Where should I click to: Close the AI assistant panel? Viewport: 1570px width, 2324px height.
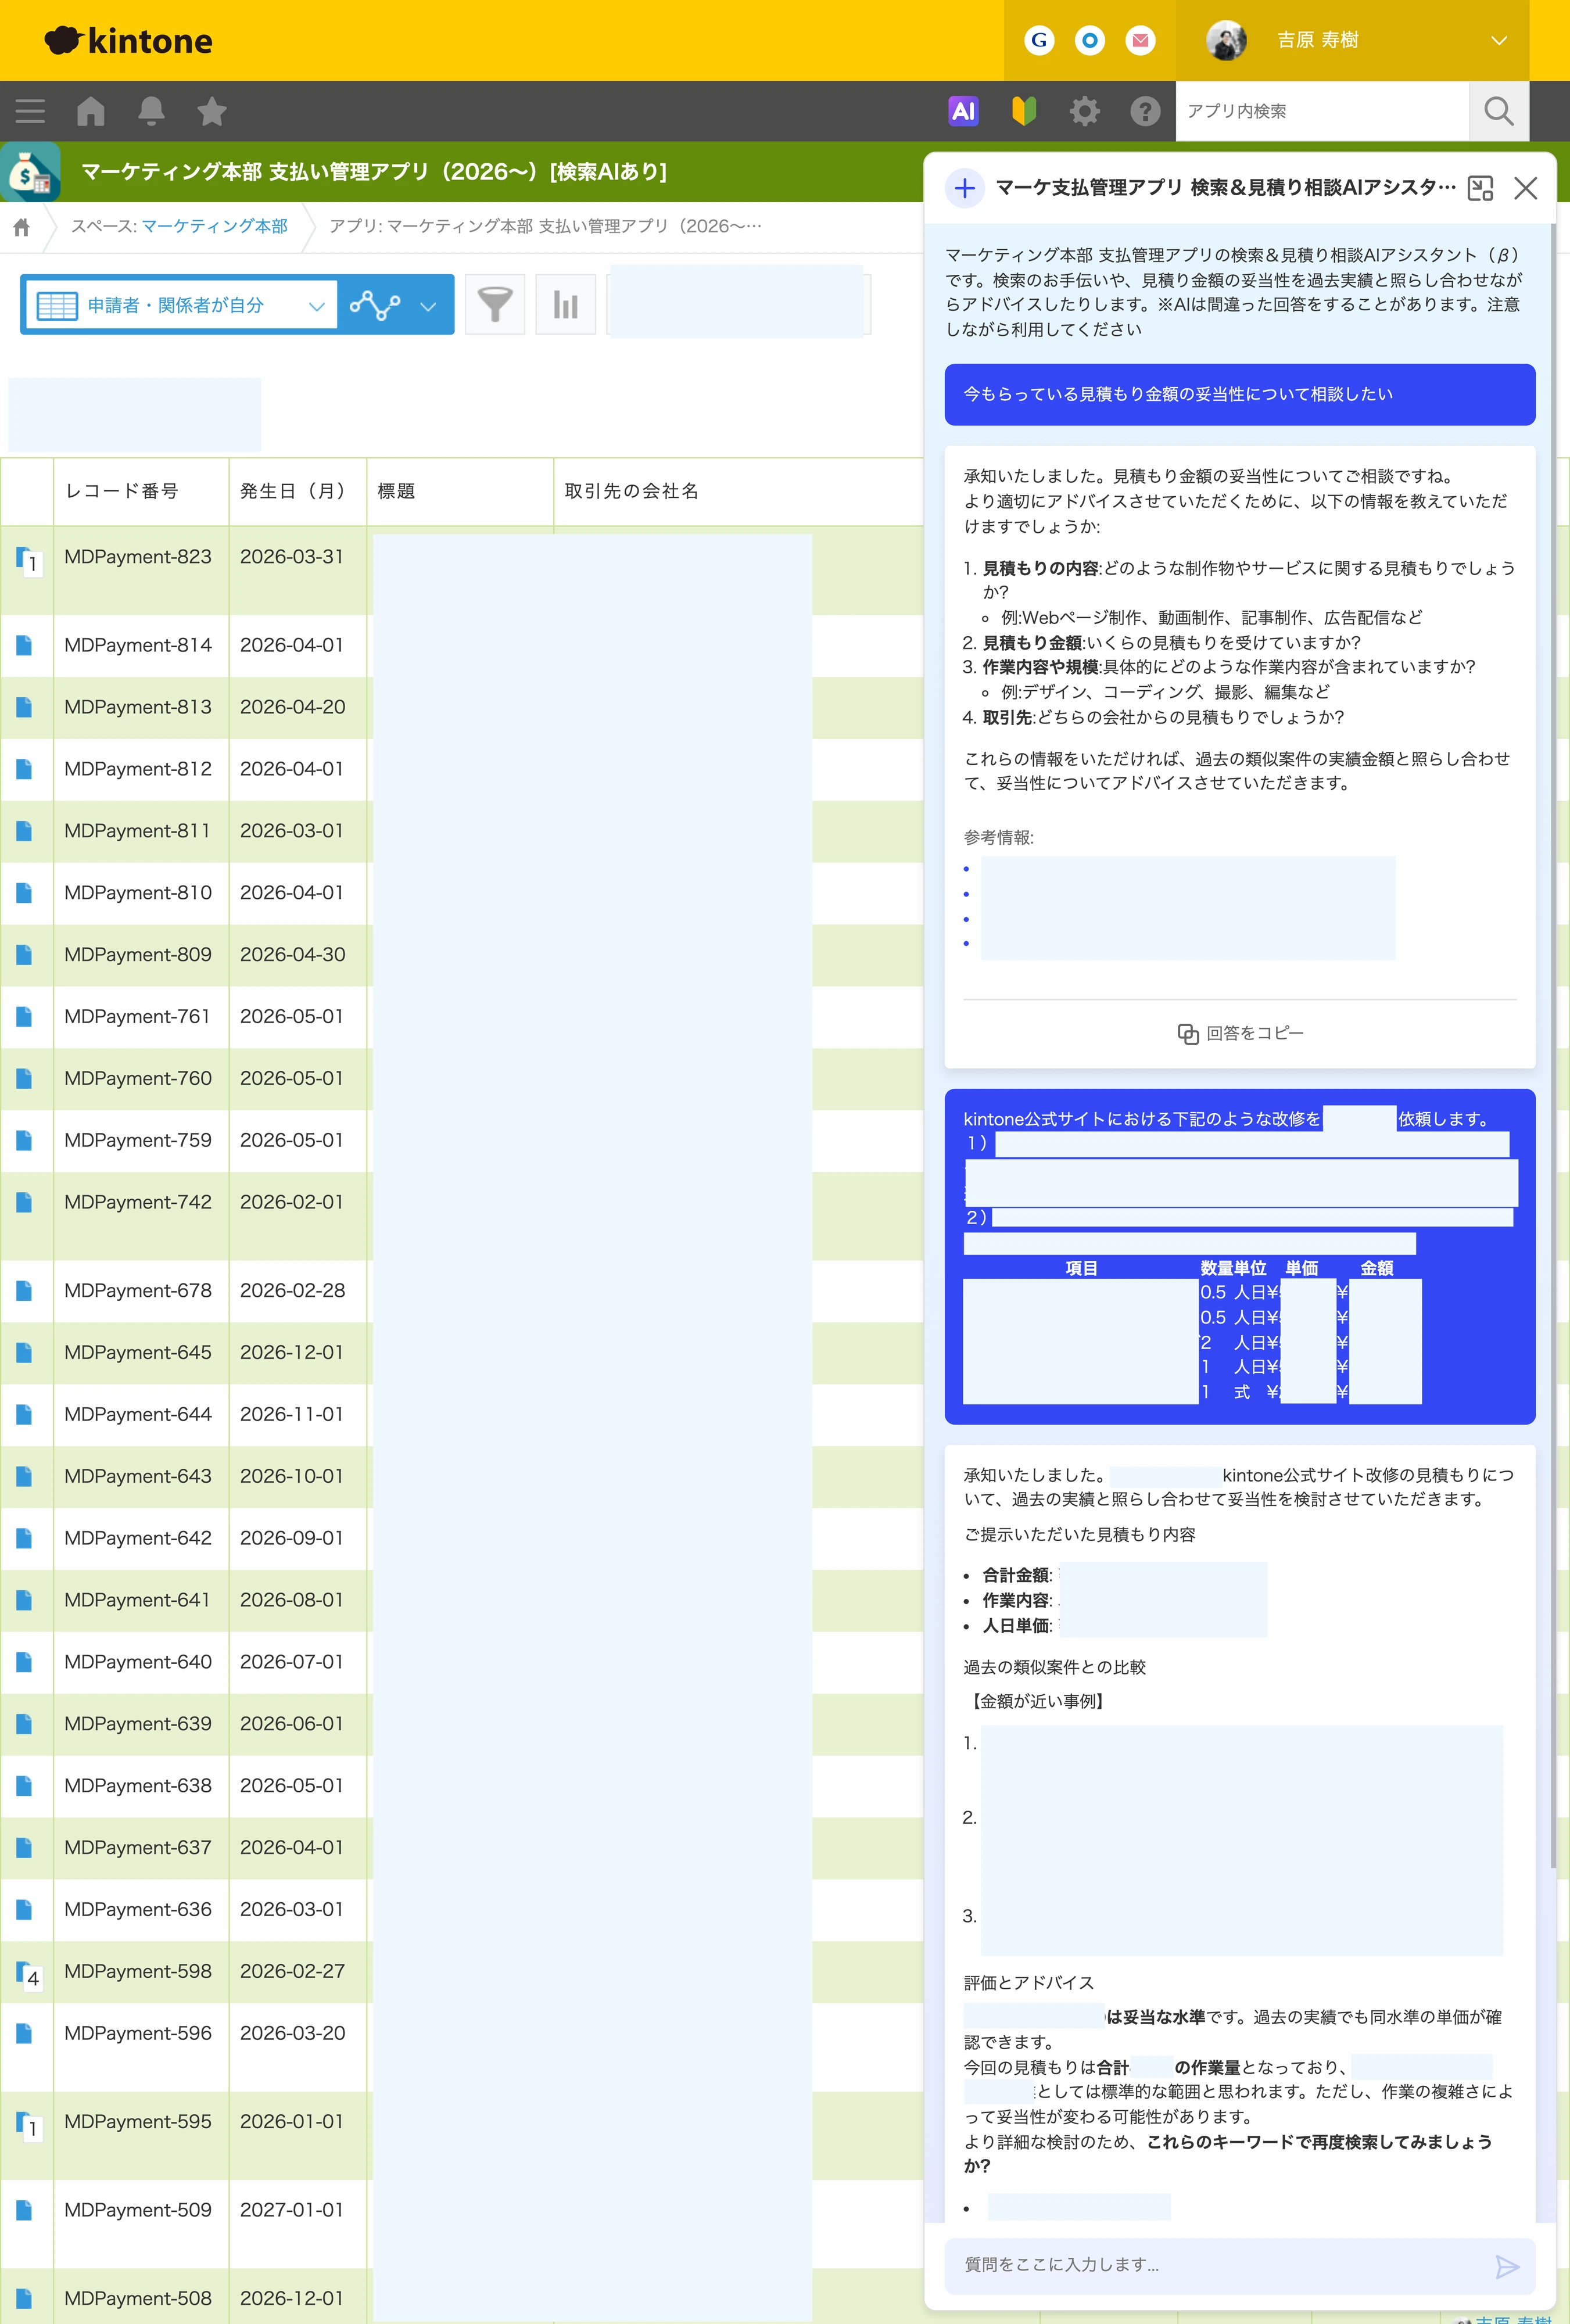pos(1525,188)
